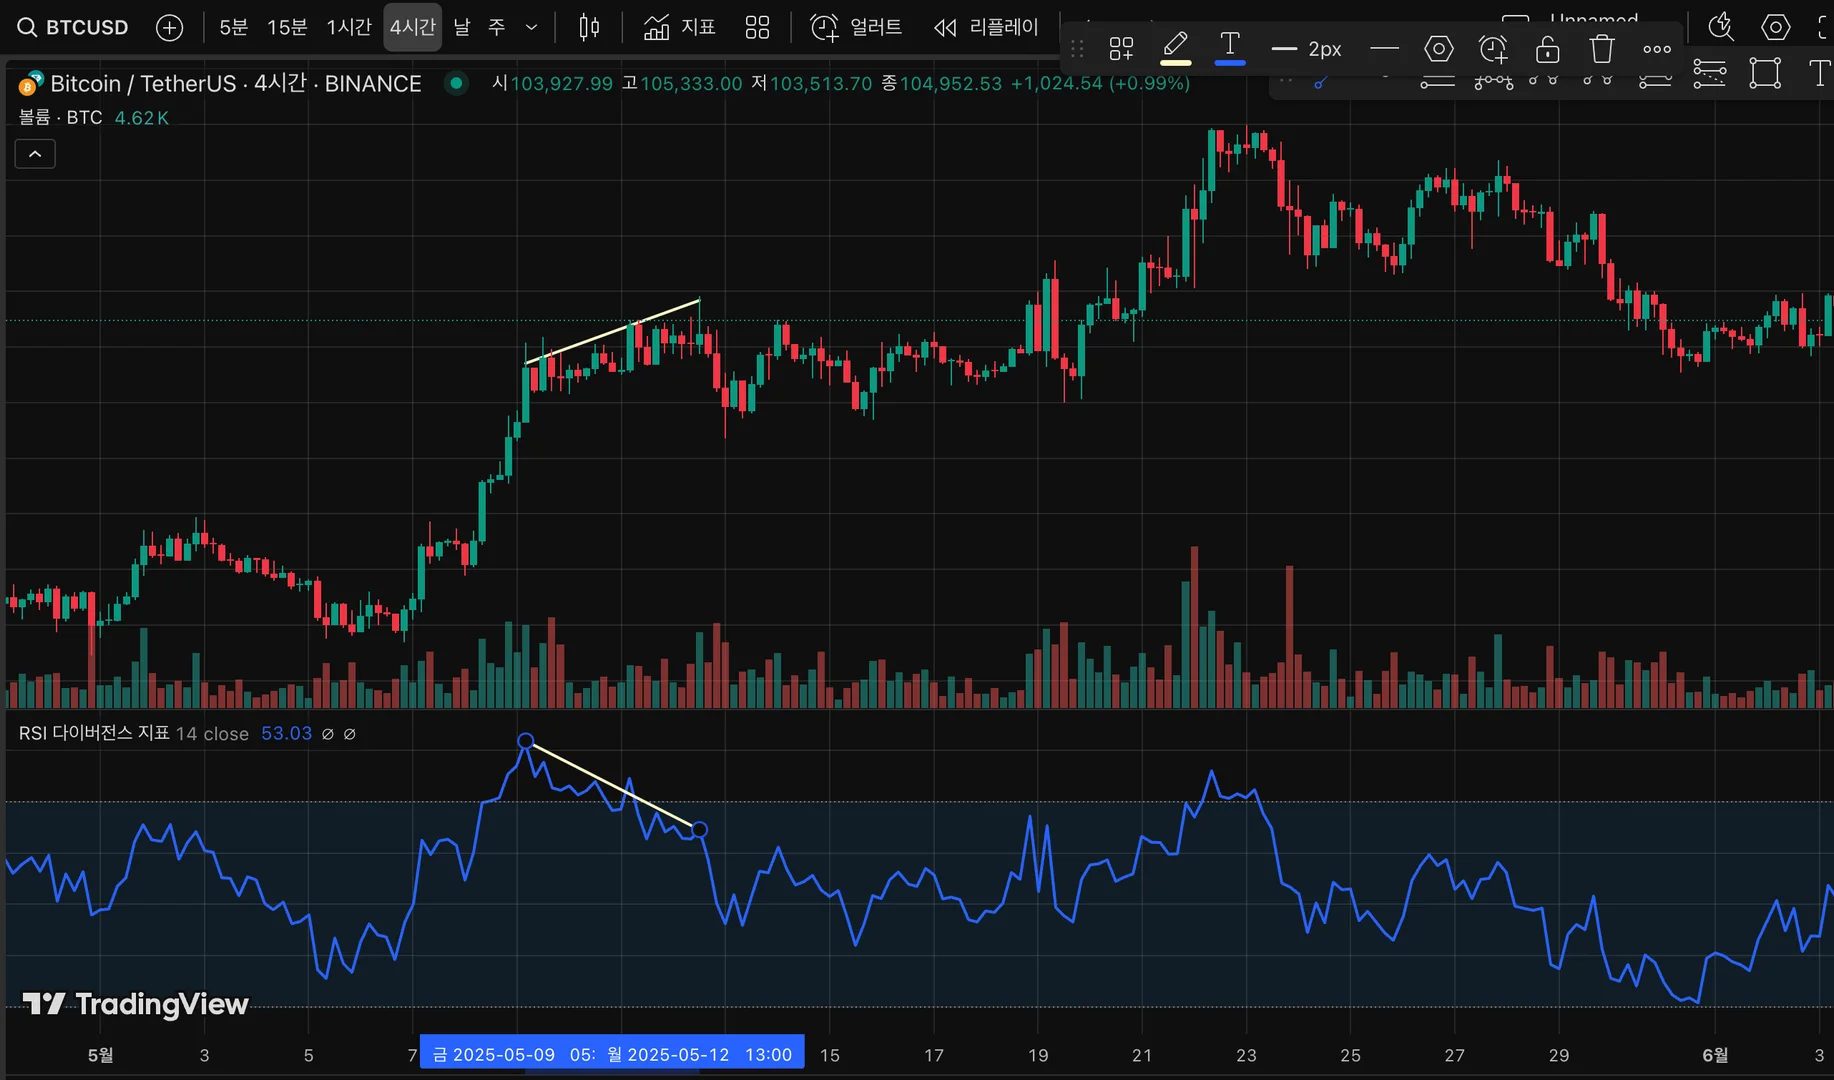Click the drawing templates icon in floating toolbar
This screenshot has width=1834, height=1080.
click(1121, 48)
